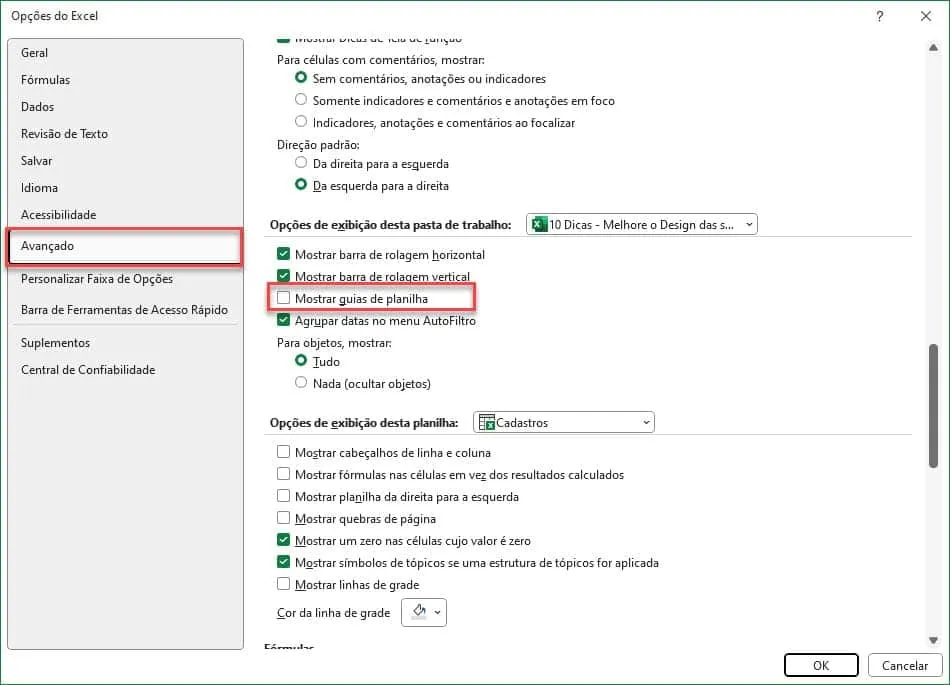Open the Cor da linha de grade dropdown arrow

(437, 612)
